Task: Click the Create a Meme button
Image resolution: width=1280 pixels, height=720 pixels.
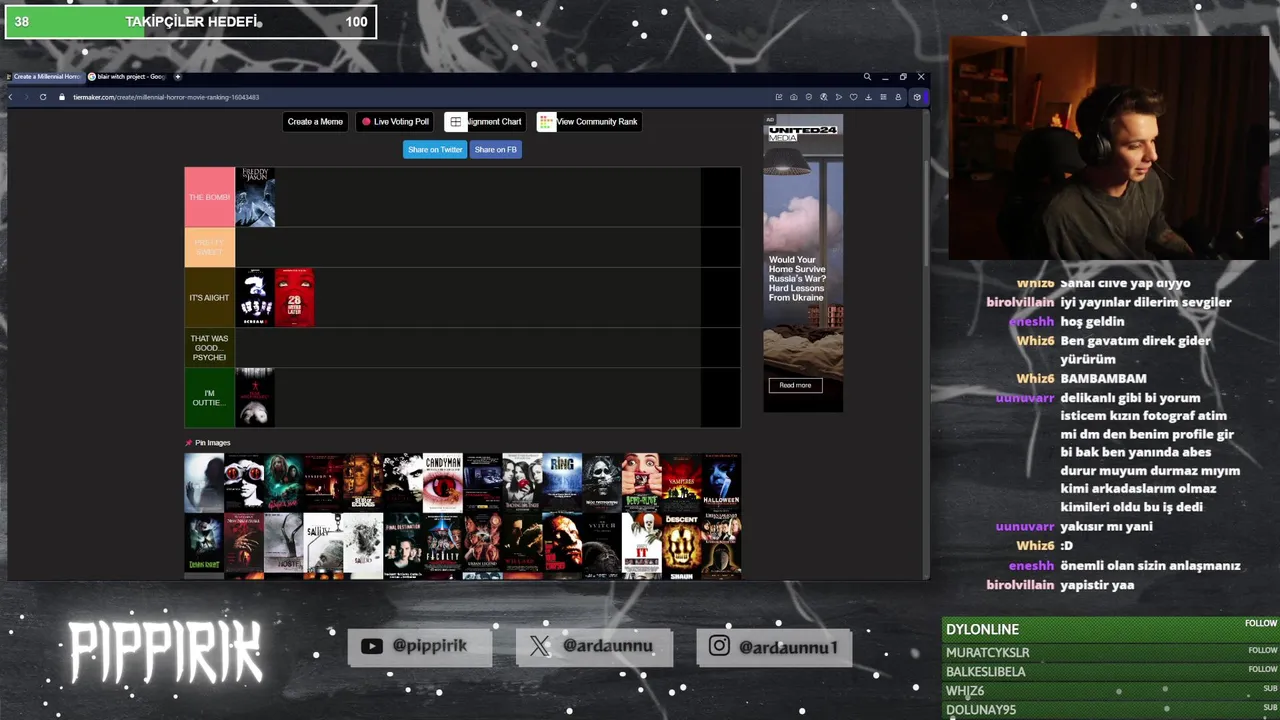Action: coord(315,122)
